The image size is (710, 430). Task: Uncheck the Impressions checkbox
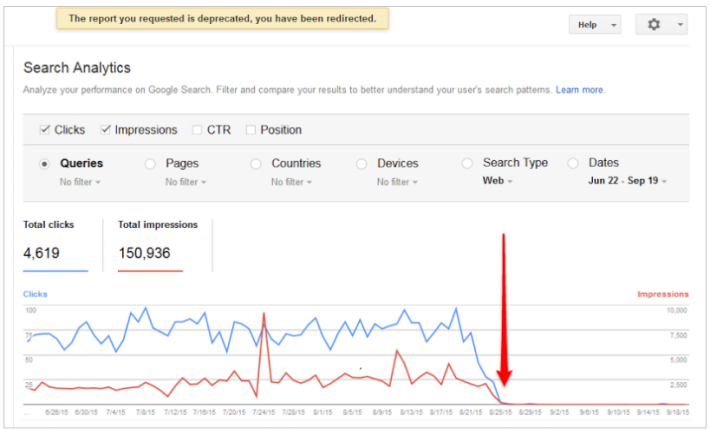(x=105, y=130)
